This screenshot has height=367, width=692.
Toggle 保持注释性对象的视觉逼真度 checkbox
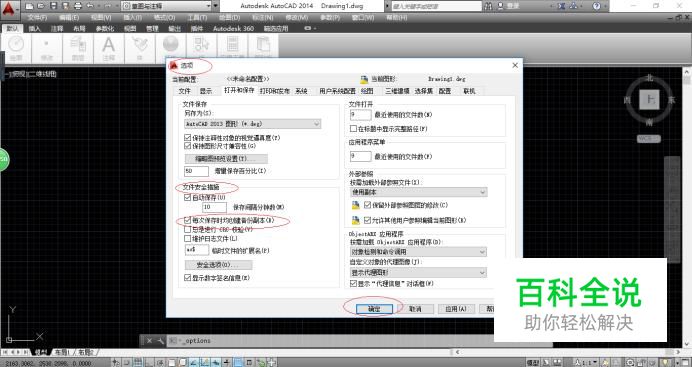point(188,138)
